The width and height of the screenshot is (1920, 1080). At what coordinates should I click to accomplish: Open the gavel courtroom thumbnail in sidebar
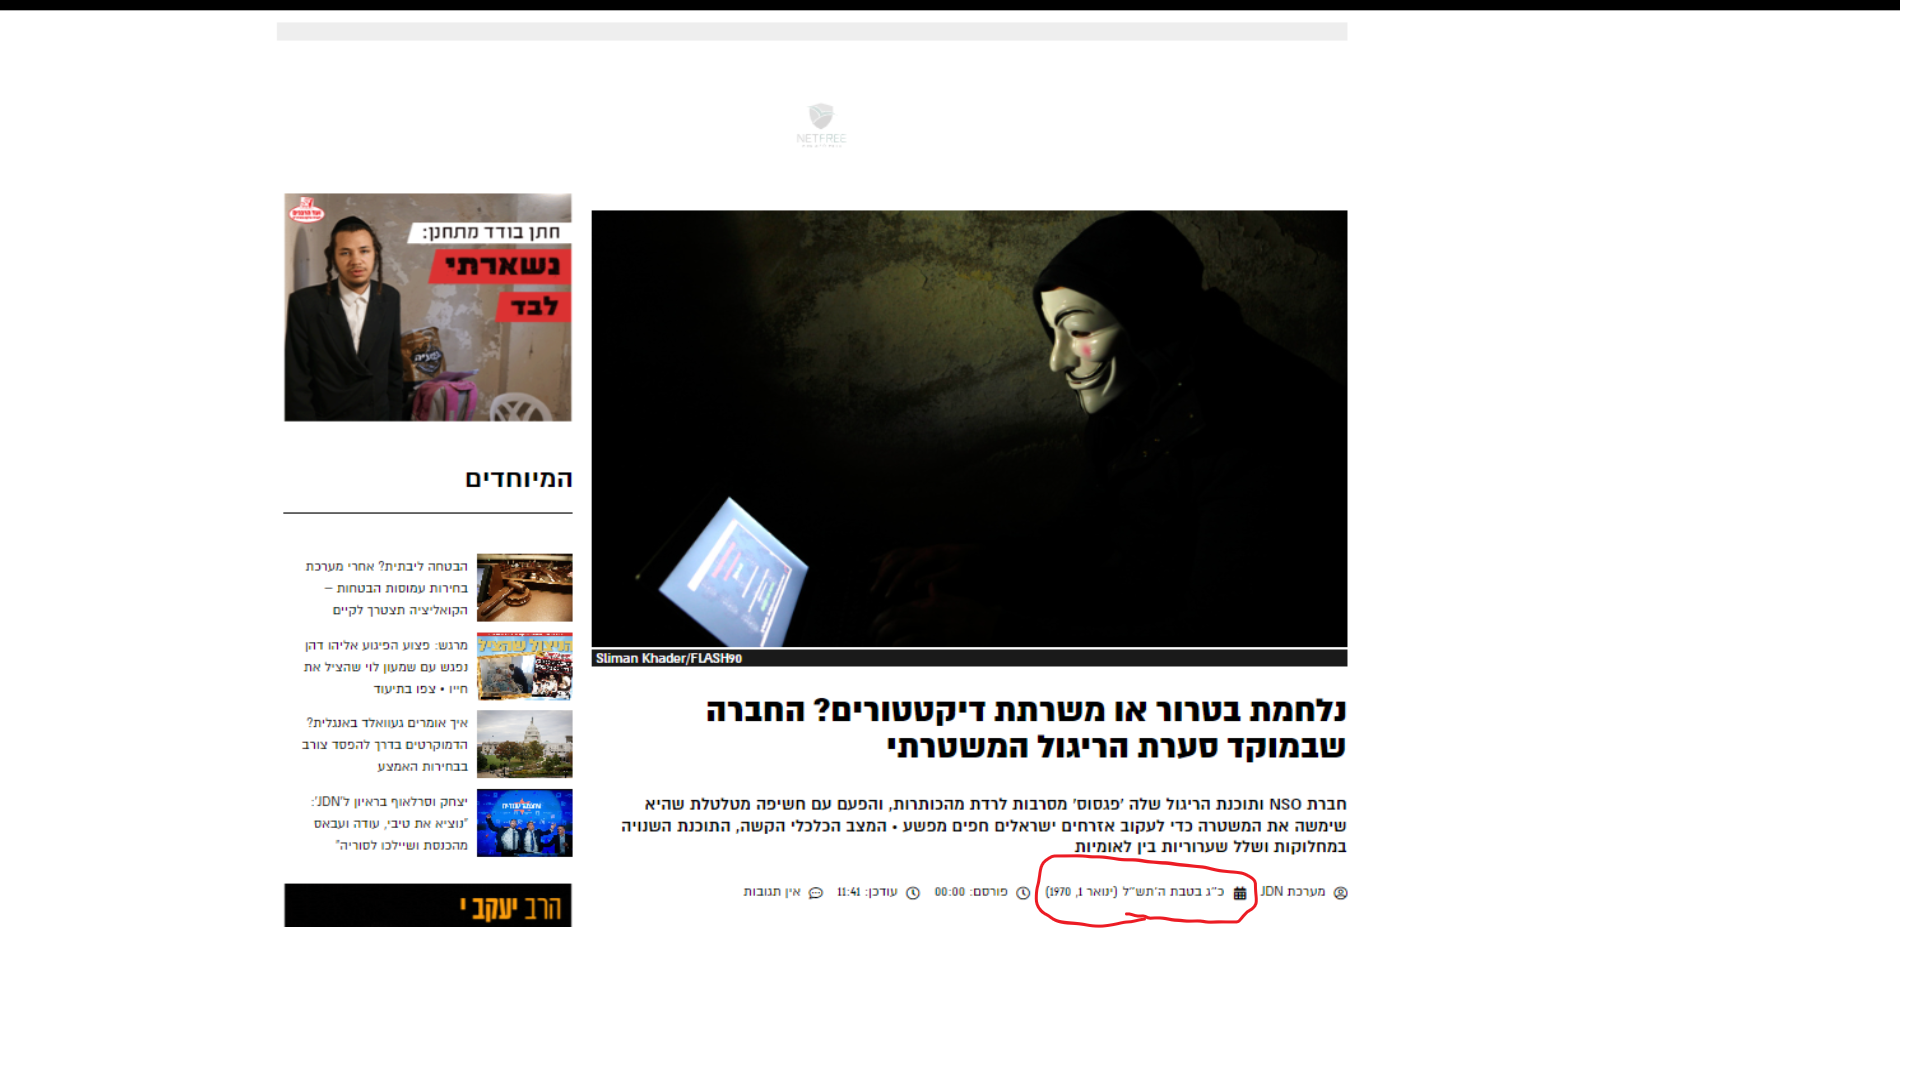coord(524,588)
